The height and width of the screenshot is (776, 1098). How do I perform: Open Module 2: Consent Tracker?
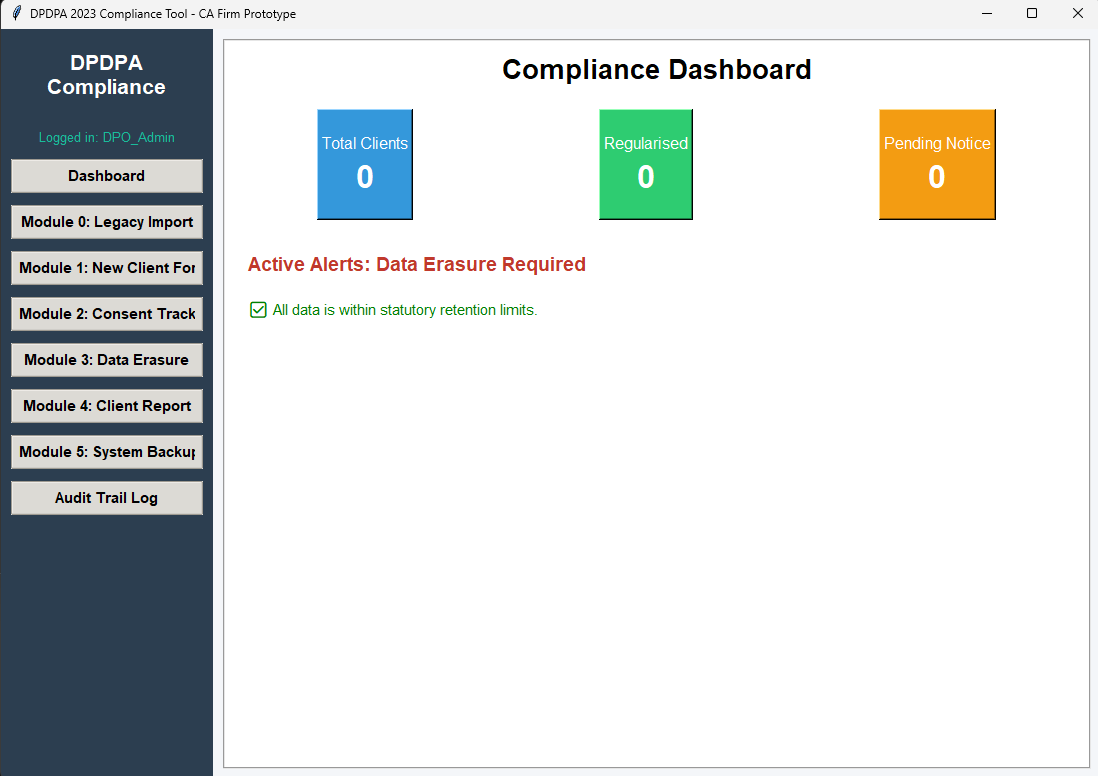pos(107,314)
